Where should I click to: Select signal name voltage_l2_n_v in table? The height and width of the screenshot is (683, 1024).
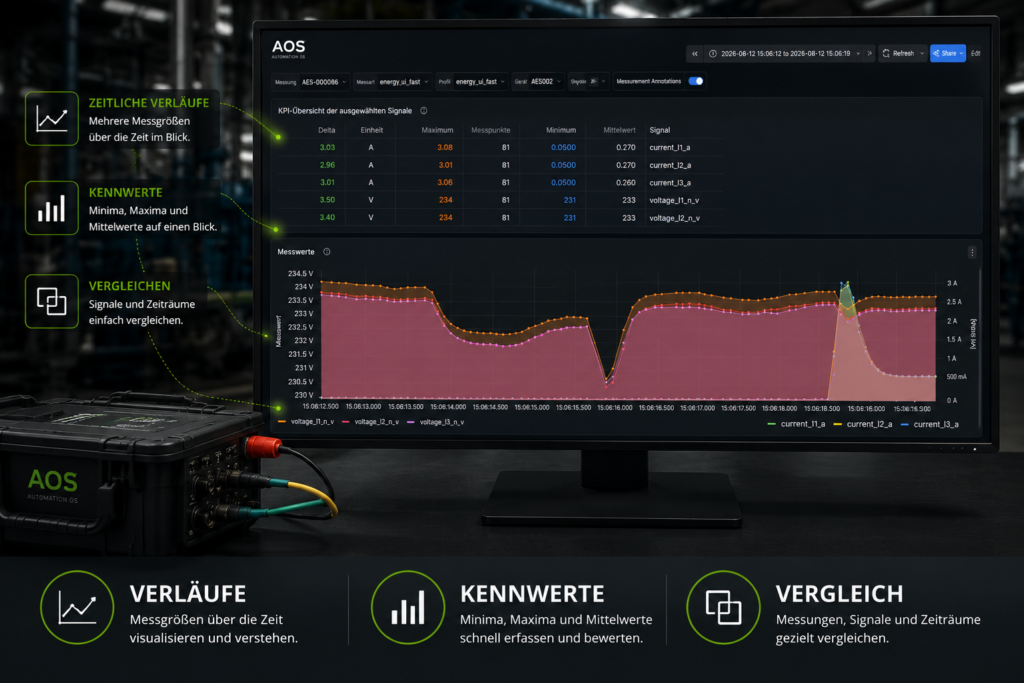[x=674, y=218]
